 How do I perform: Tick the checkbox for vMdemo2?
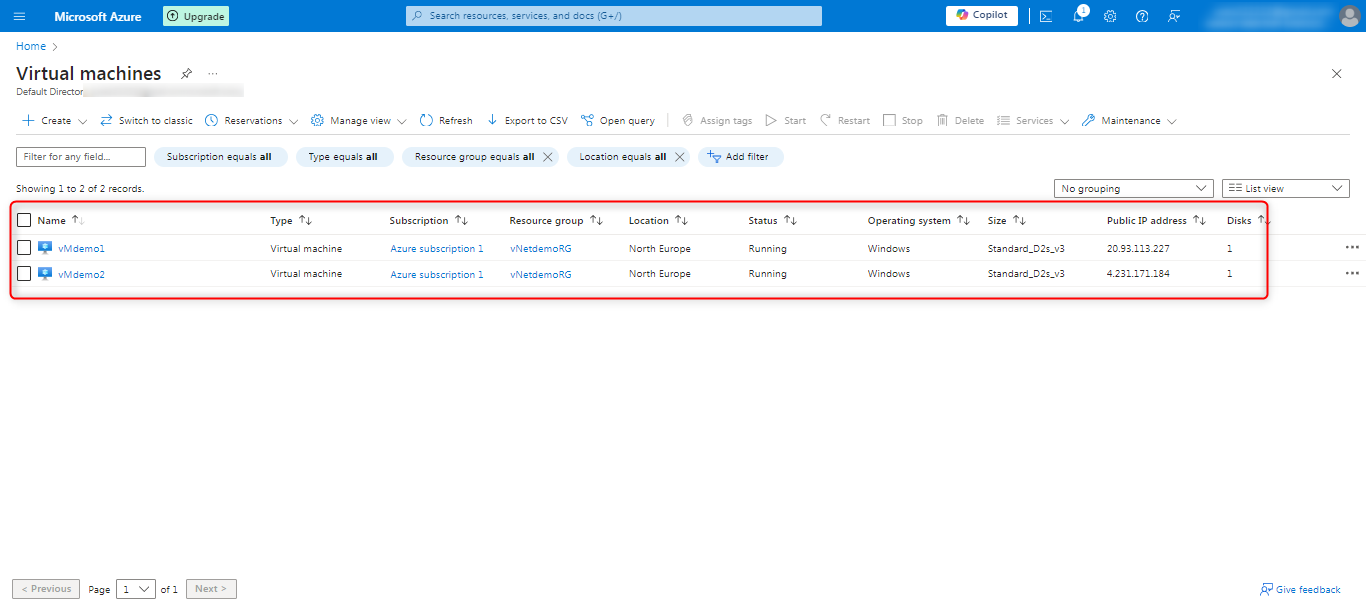pyautogui.click(x=24, y=274)
